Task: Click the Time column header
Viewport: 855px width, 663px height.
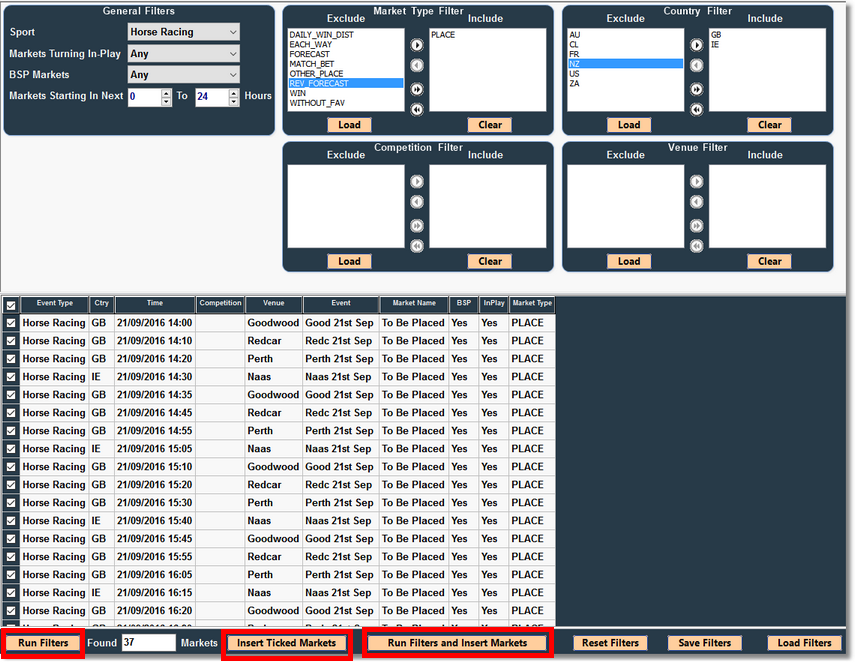Action: click(x=154, y=304)
